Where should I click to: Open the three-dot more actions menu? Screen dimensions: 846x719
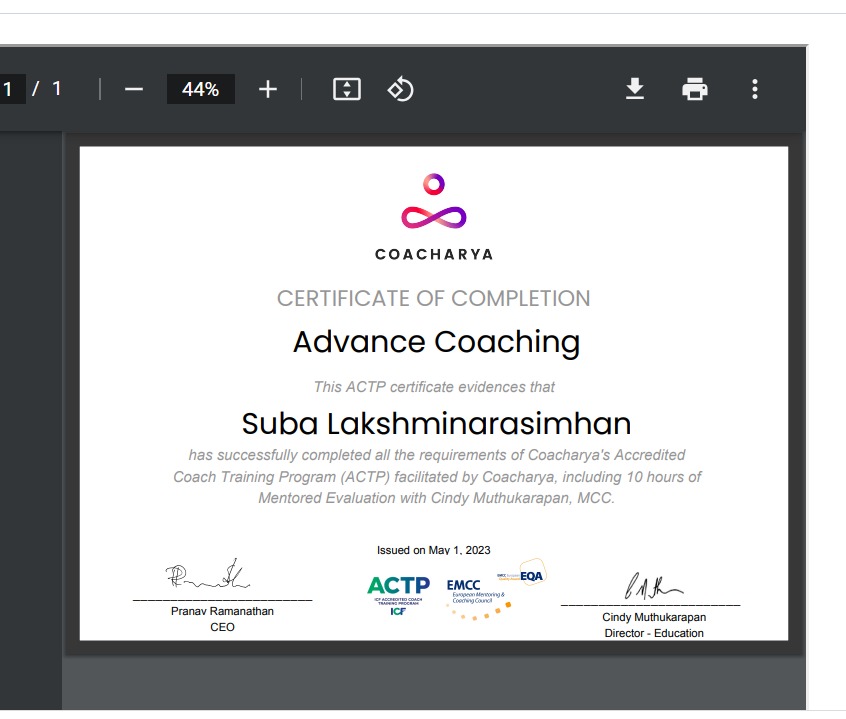[755, 89]
